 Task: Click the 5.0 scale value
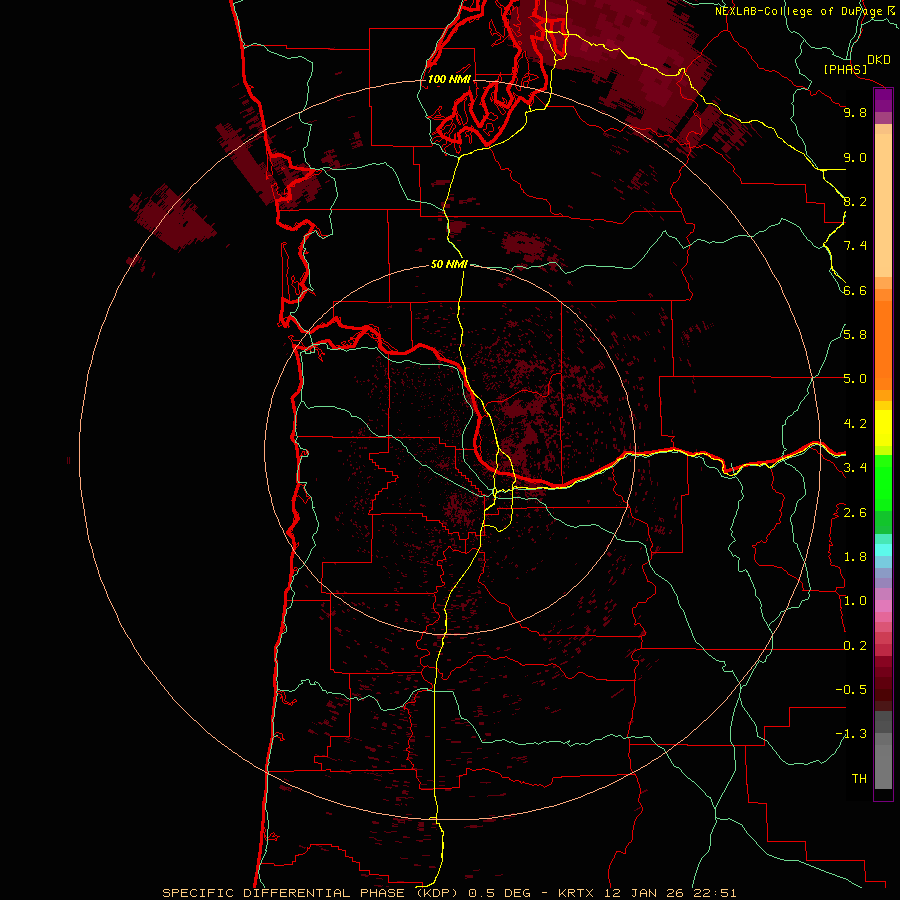pyautogui.click(x=855, y=379)
